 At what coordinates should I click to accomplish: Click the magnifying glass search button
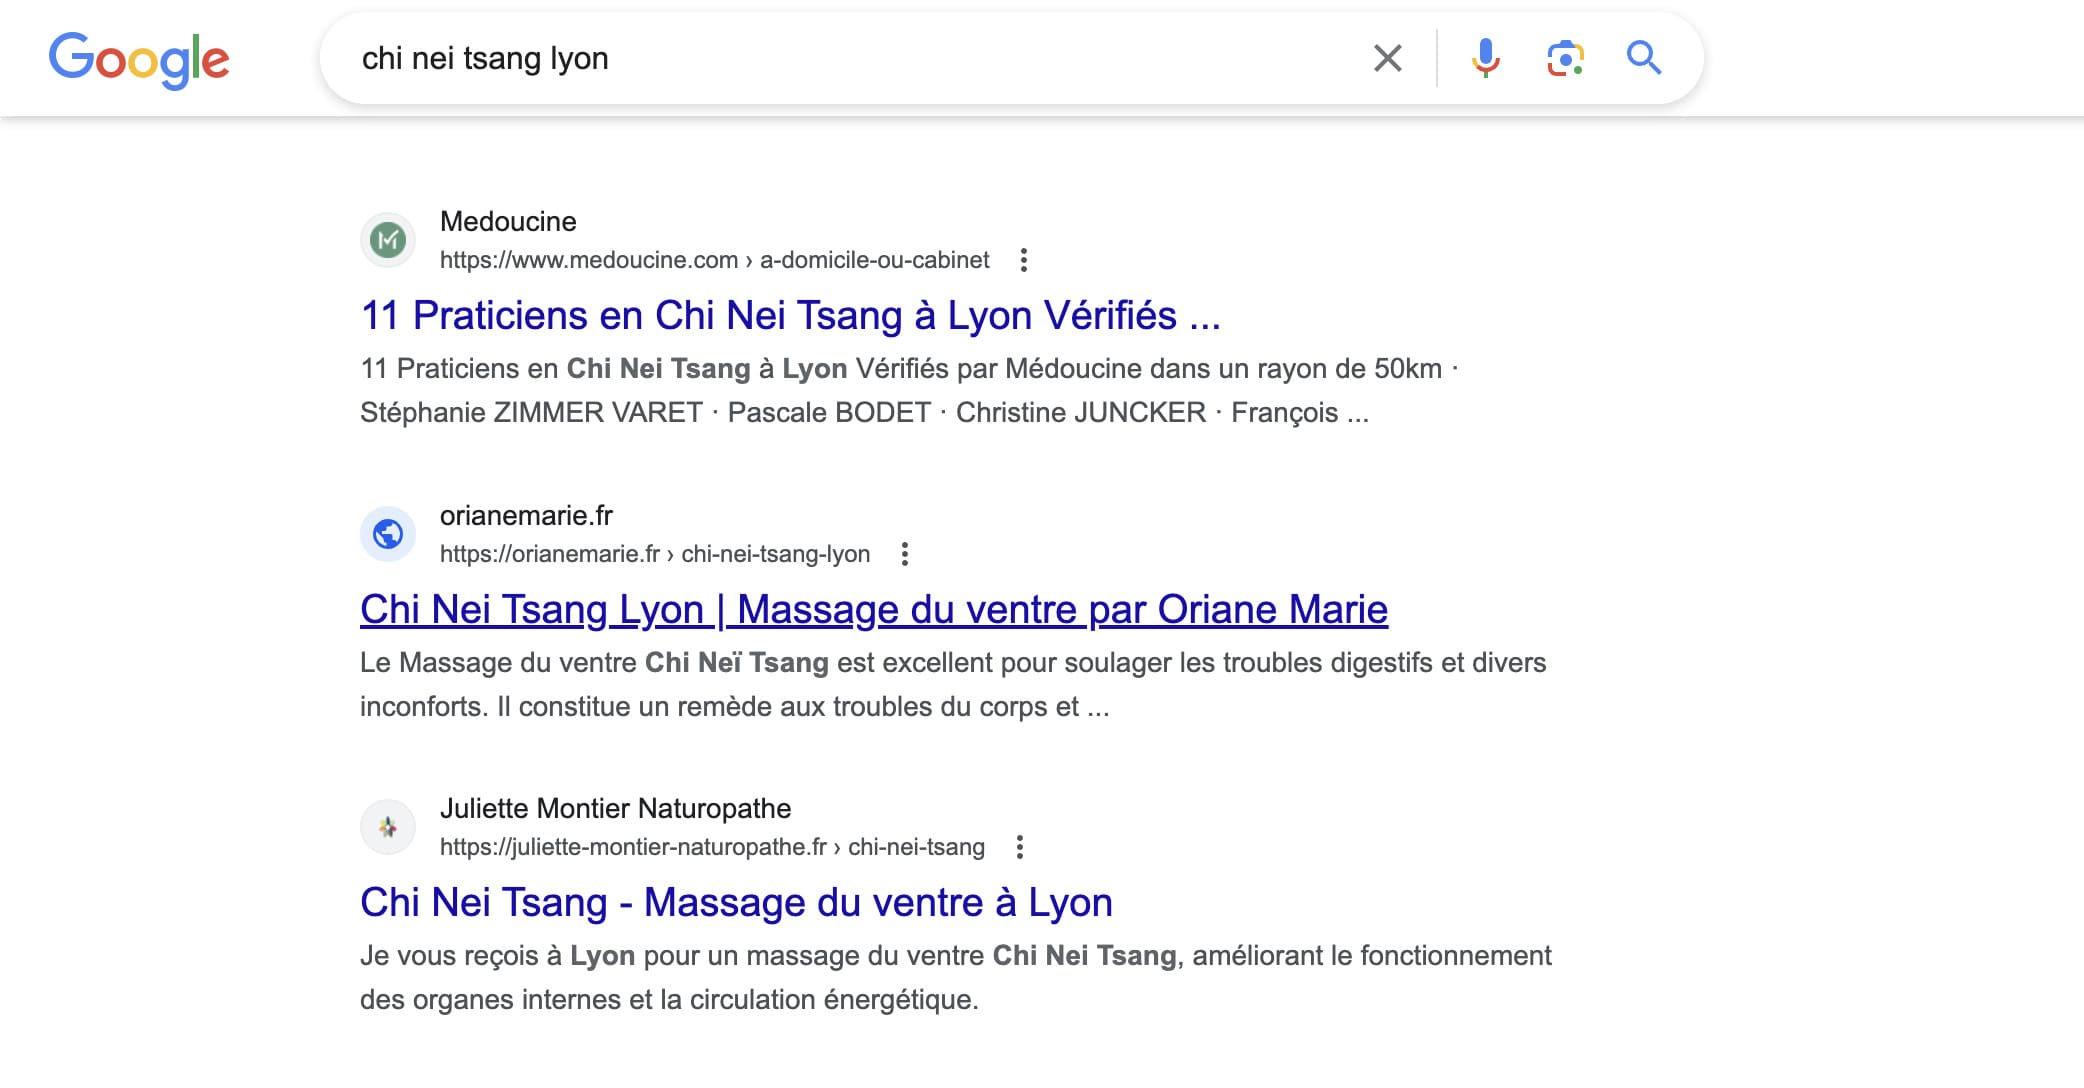click(x=1643, y=58)
